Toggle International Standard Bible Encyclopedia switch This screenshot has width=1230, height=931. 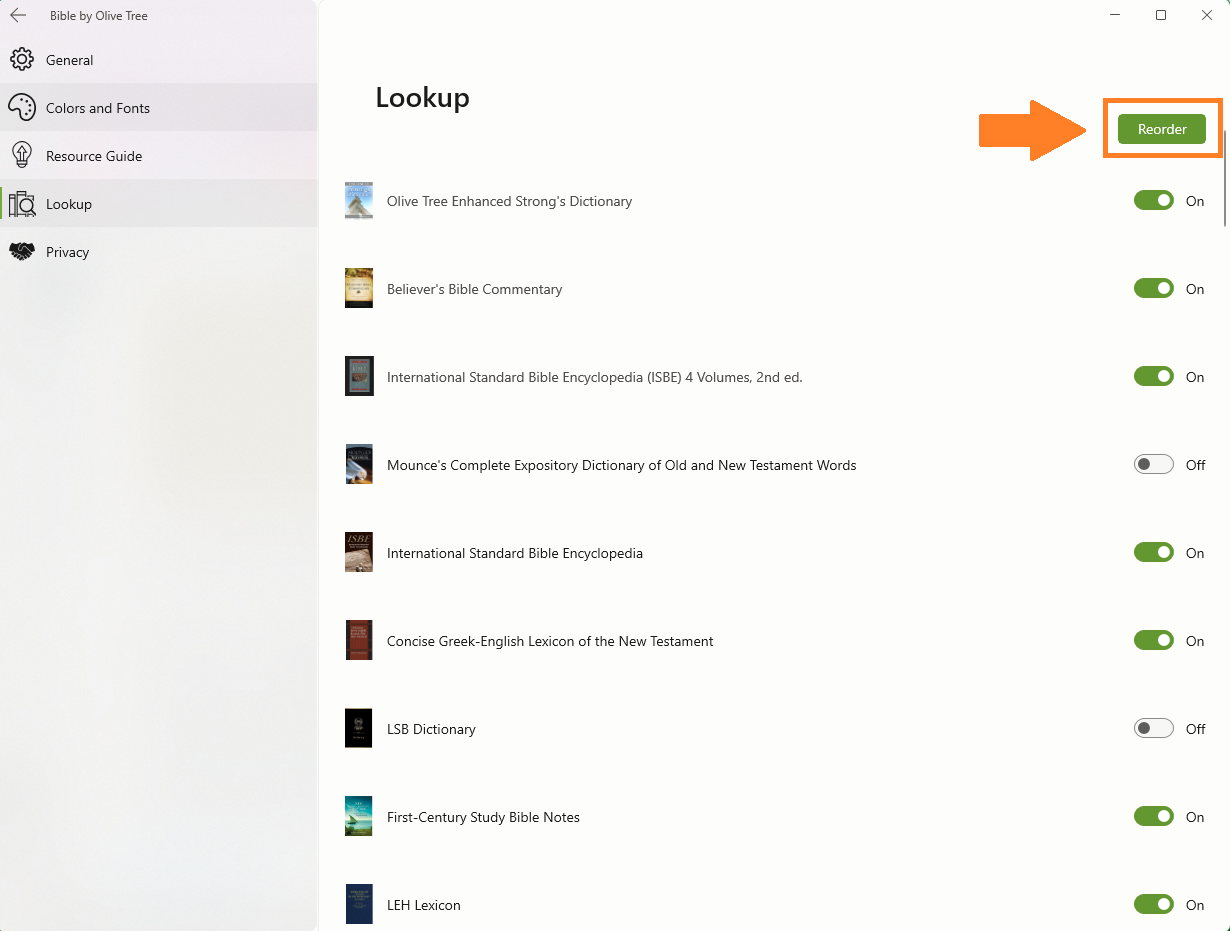coord(1154,553)
